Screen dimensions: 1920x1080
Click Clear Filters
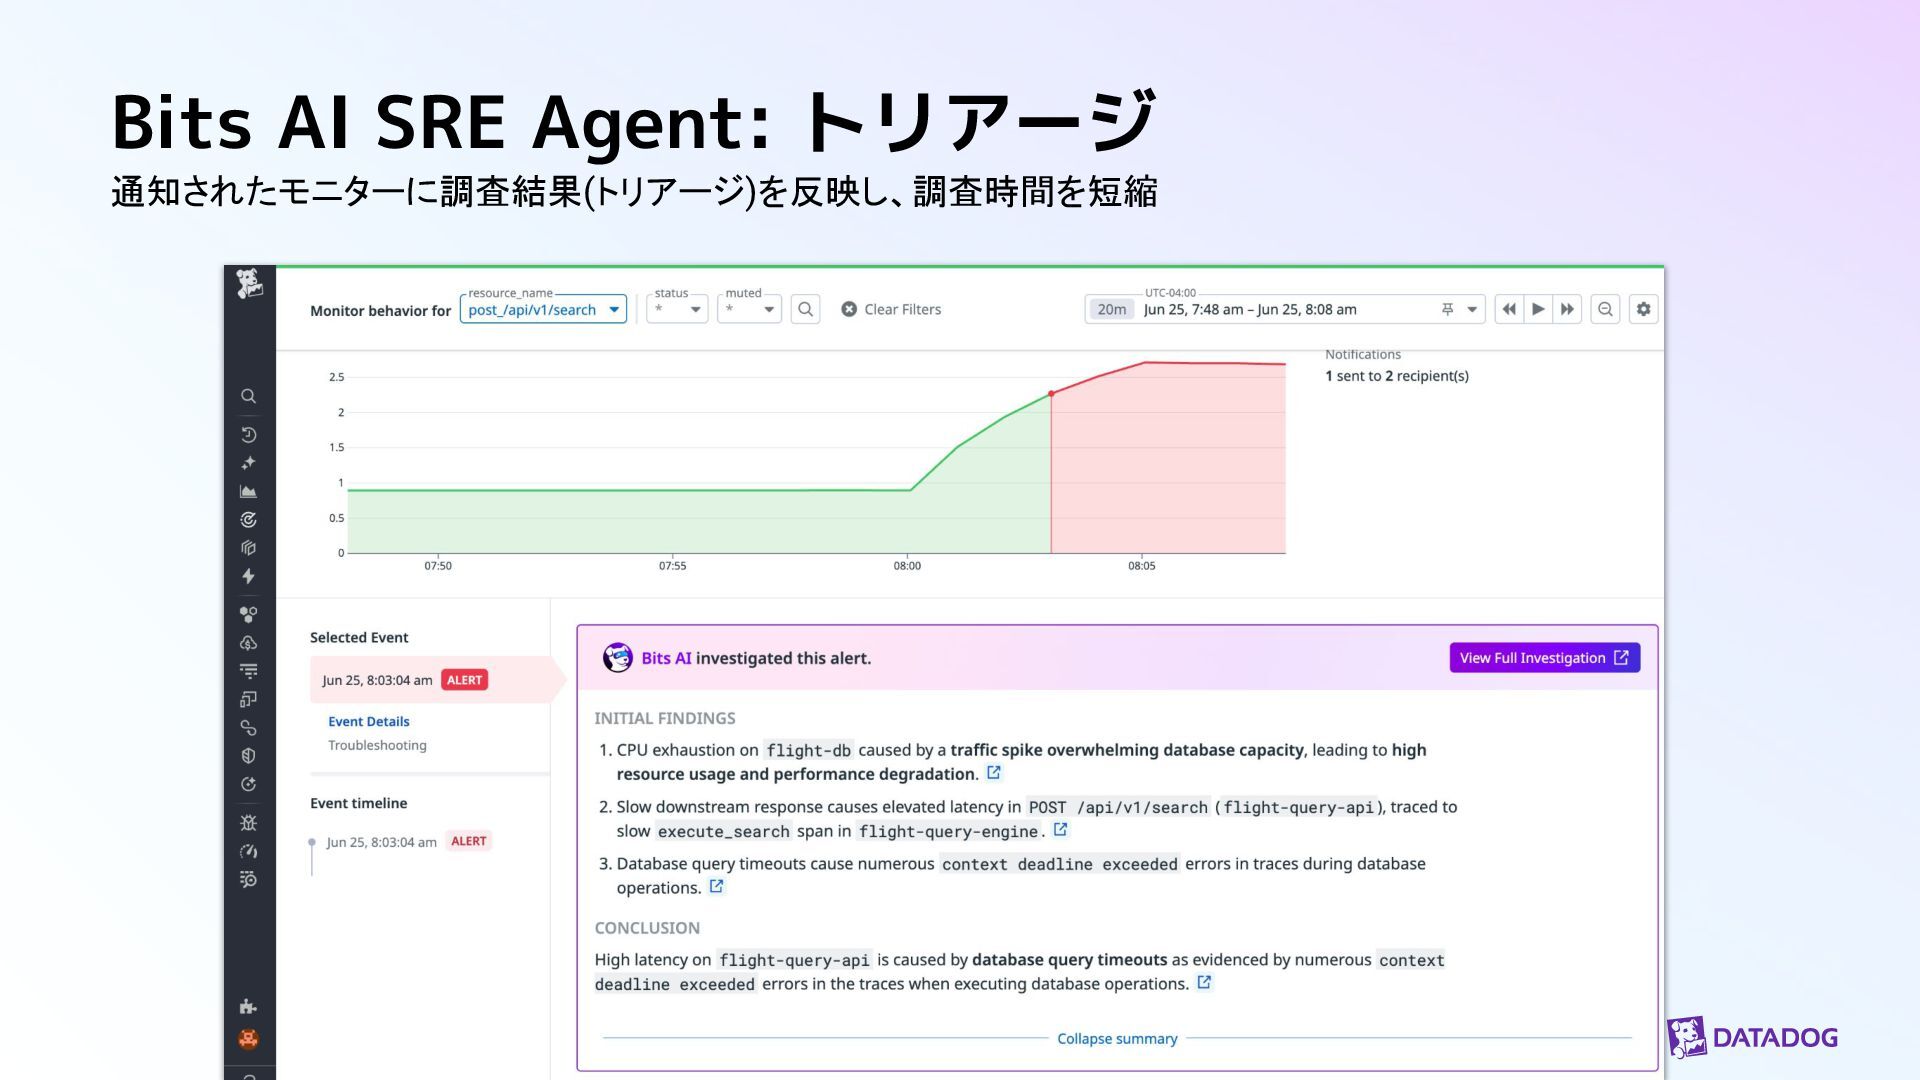coord(891,309)
